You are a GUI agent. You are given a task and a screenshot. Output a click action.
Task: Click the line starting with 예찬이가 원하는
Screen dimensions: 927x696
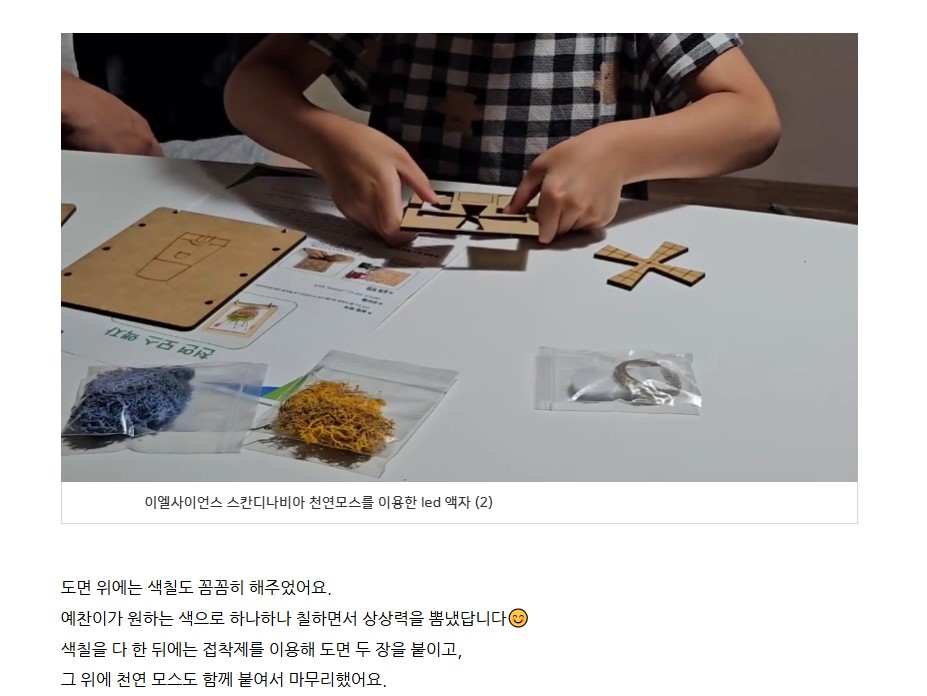click(294, 619)
